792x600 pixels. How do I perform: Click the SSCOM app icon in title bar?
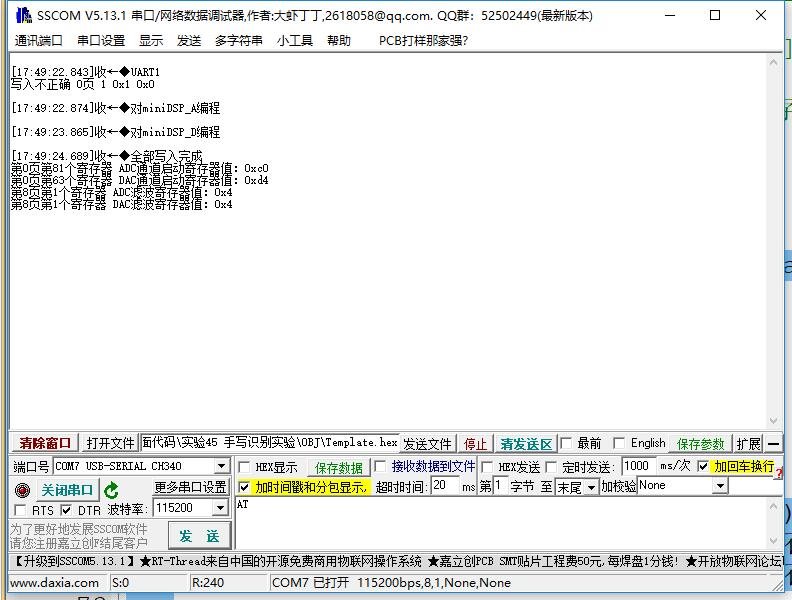[x=23, y=15]
